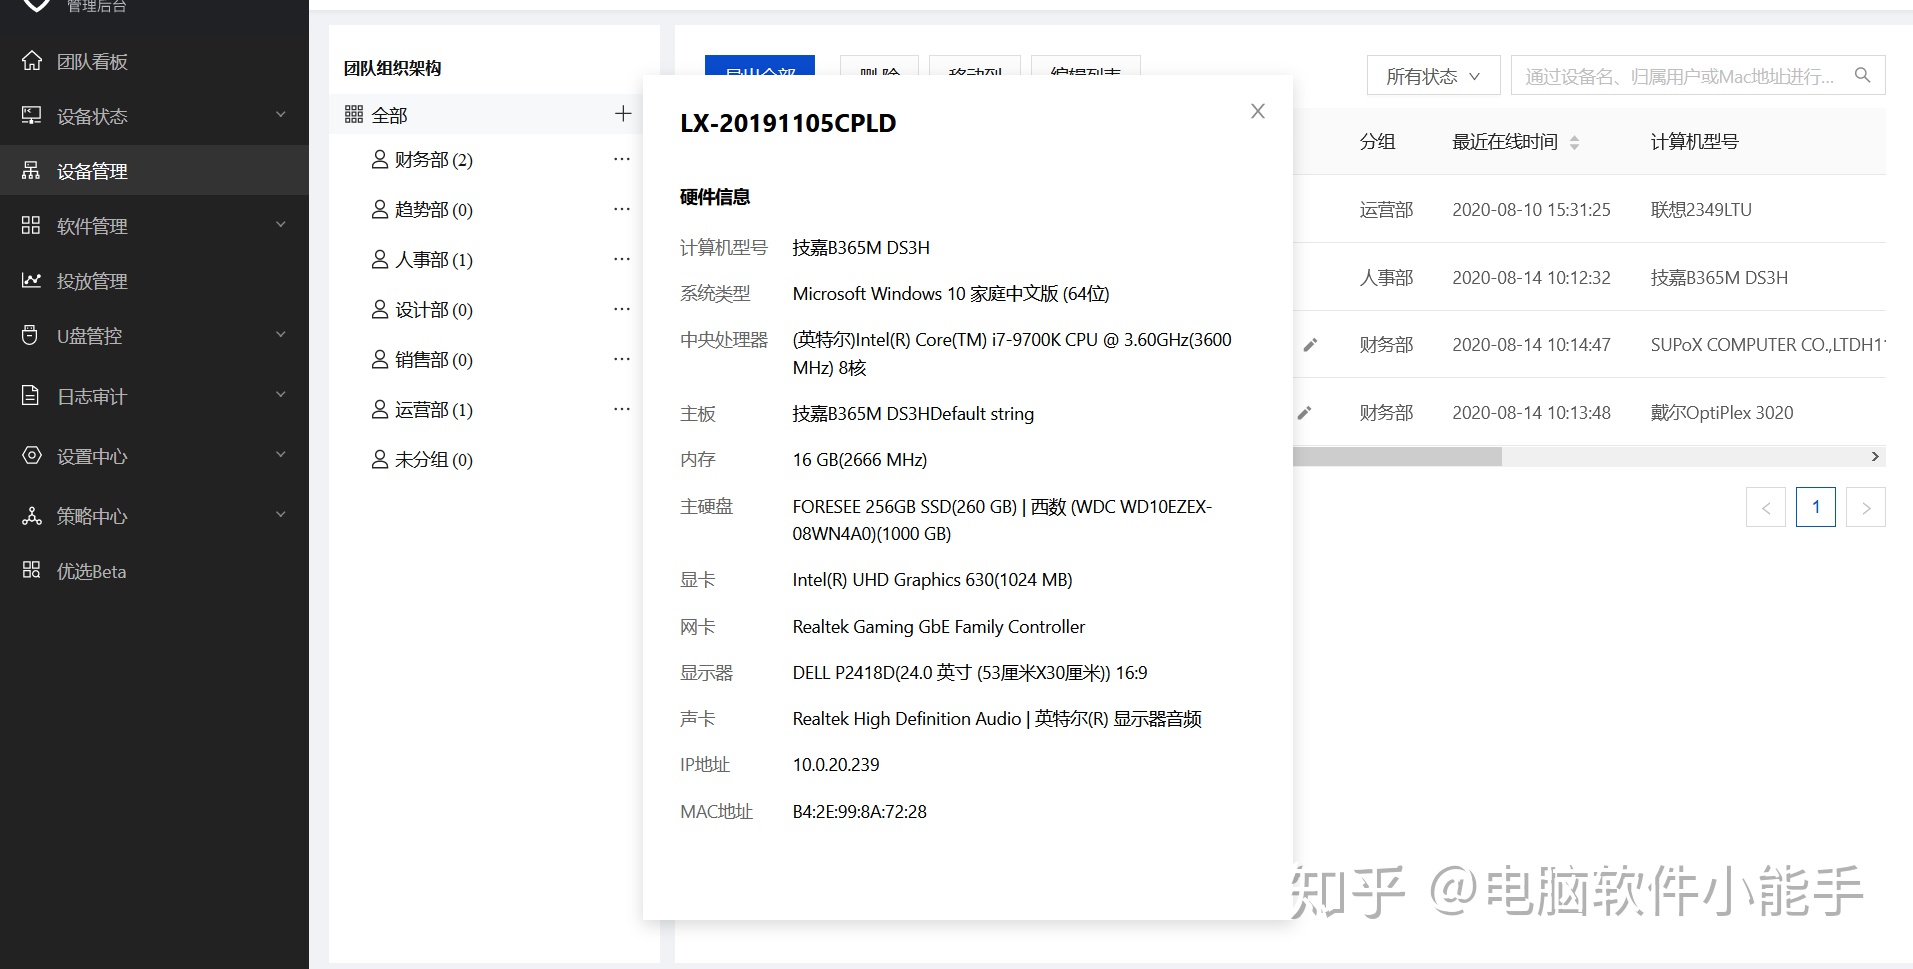The height and width of the screenshot is (969, 1913).
Task: Click edit pencil on Dell OptiPlex row
Action: coord(1304,413)
